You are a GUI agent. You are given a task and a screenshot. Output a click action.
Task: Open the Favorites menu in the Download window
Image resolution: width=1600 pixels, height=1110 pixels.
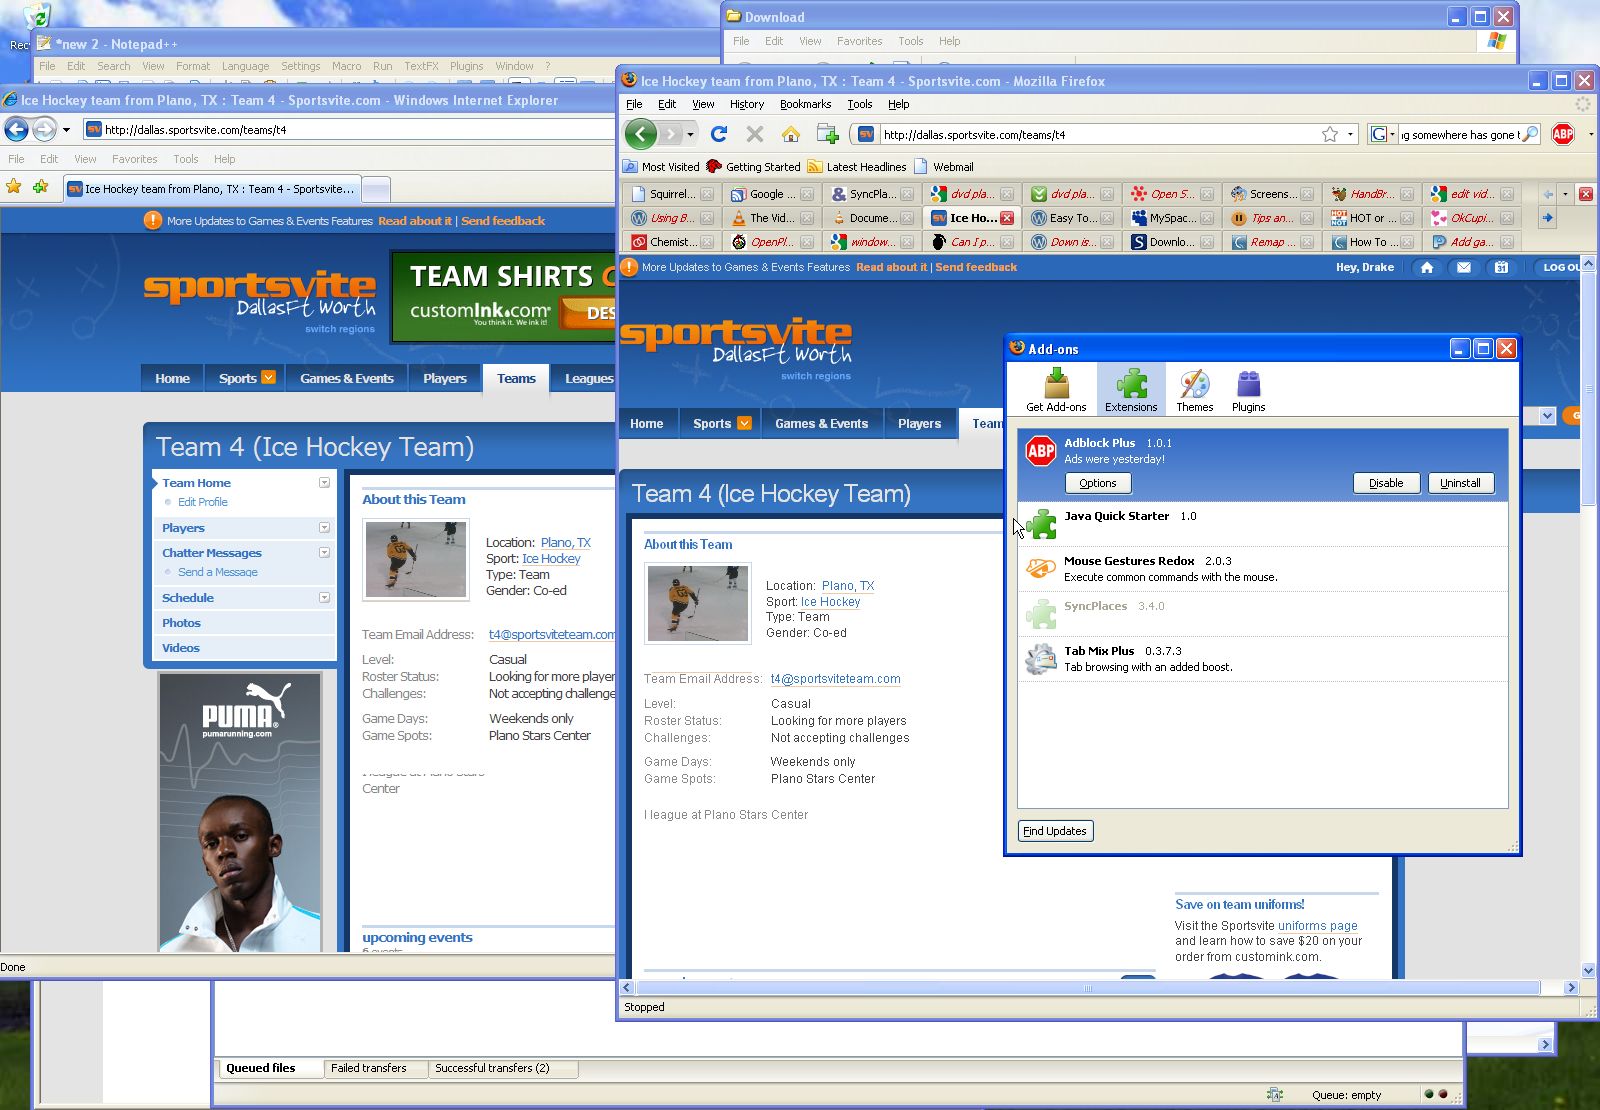coord(859,41)
